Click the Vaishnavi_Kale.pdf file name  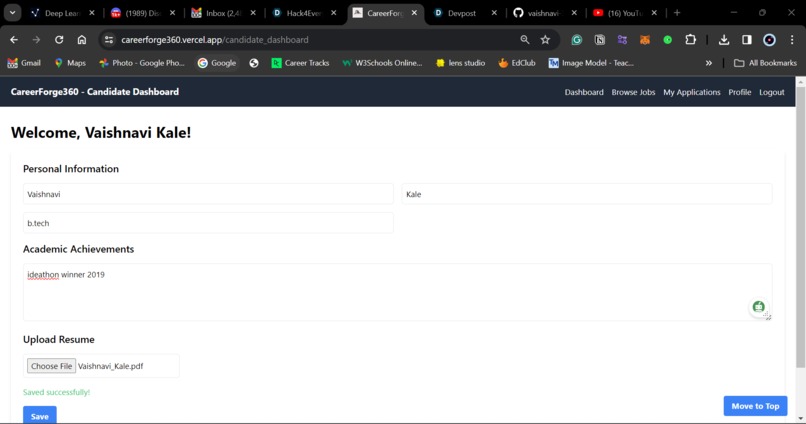click(111, 366)
